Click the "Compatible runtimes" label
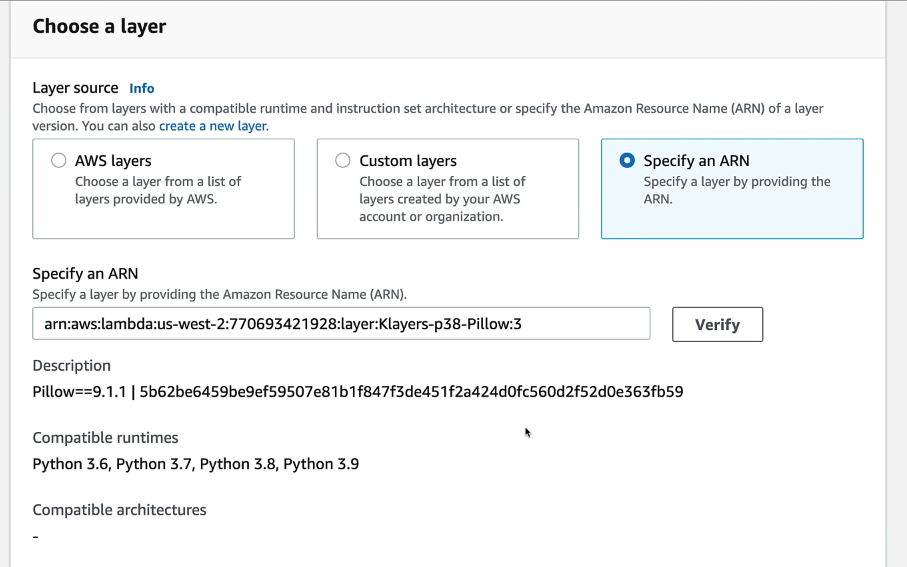907x567 pixels. [x=105, y=438]
